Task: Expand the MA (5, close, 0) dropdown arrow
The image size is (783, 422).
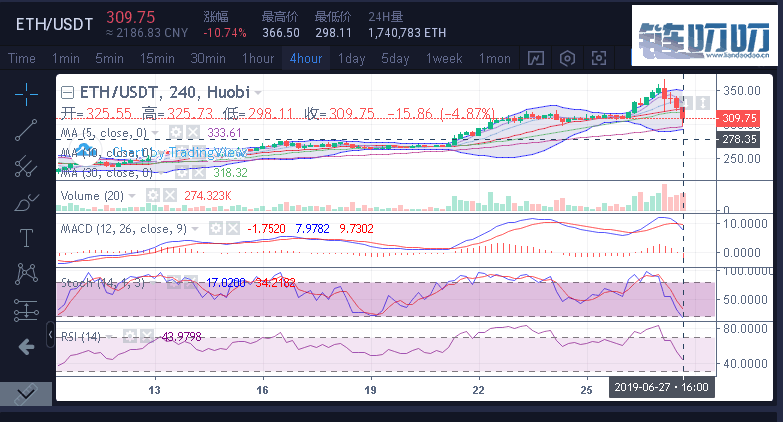Action: [x=155, y=133]
